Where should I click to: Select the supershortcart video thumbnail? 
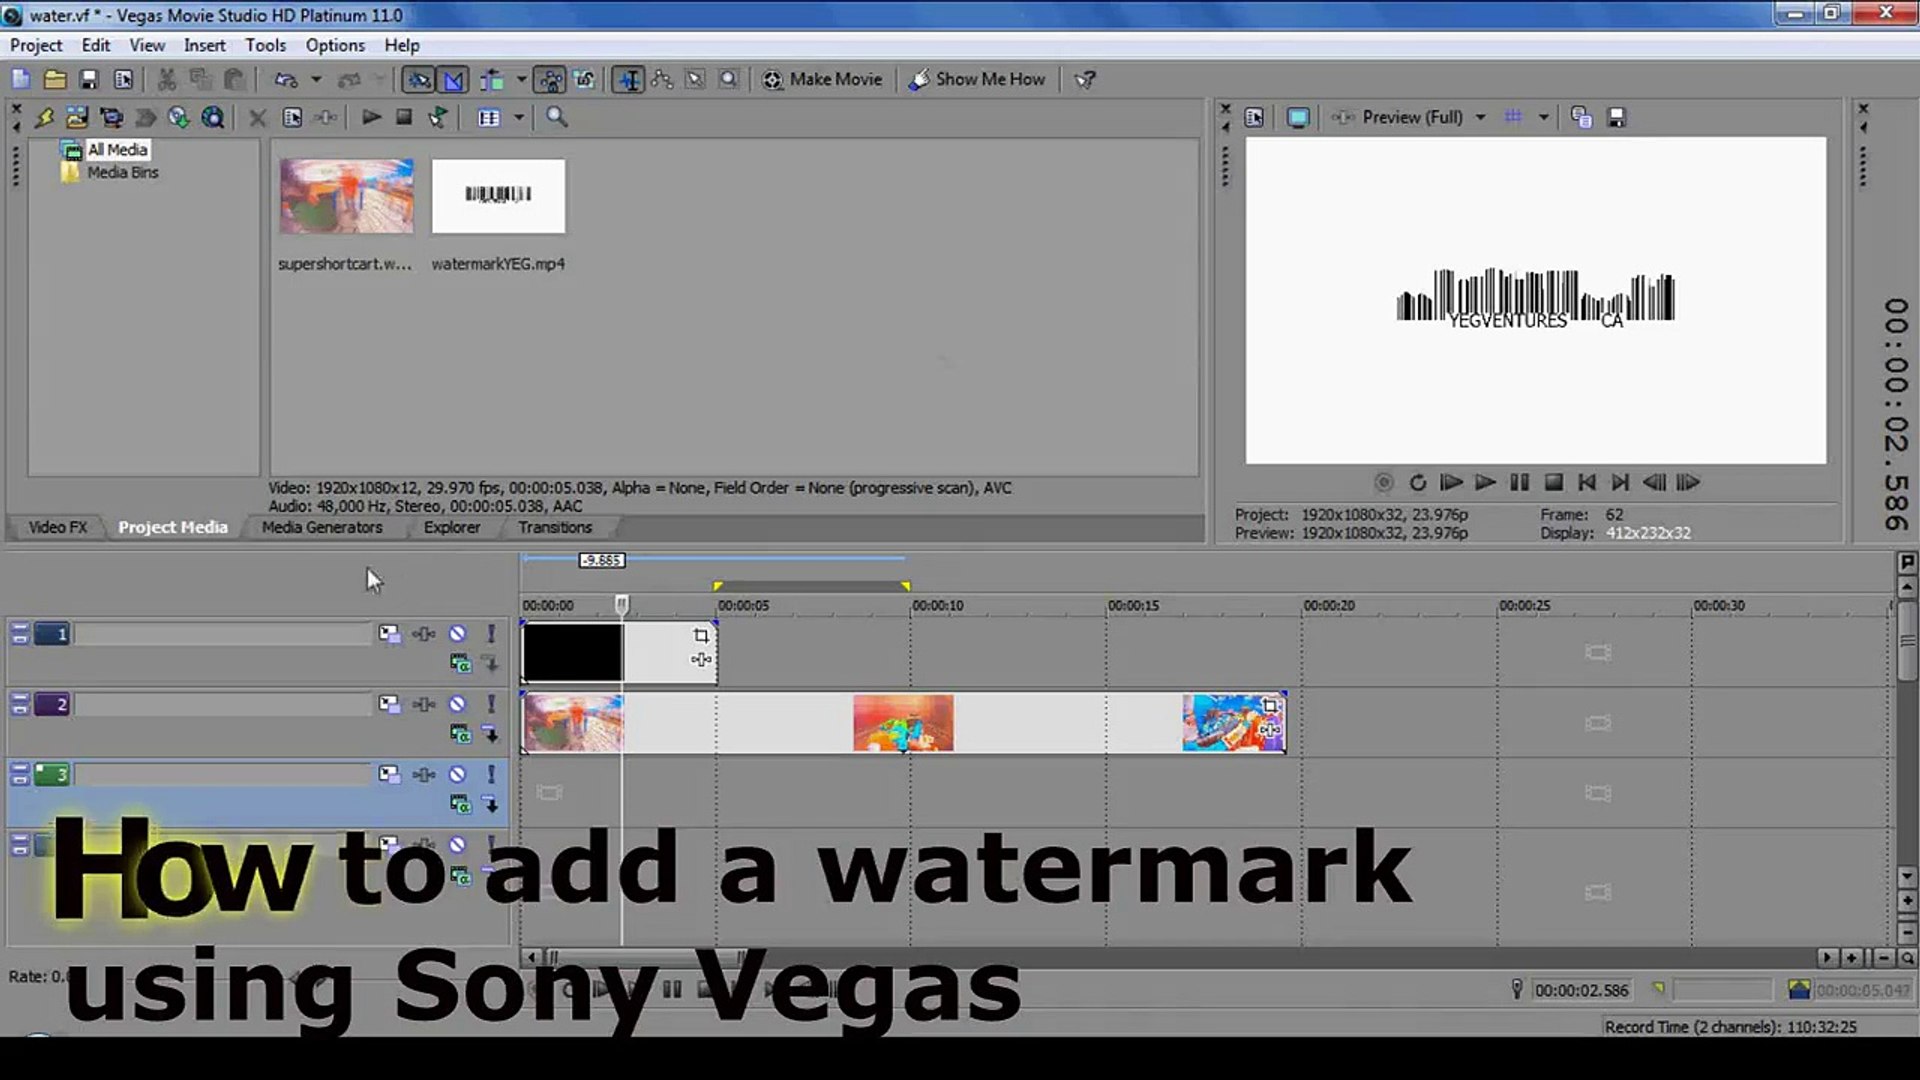pos(346,196)
